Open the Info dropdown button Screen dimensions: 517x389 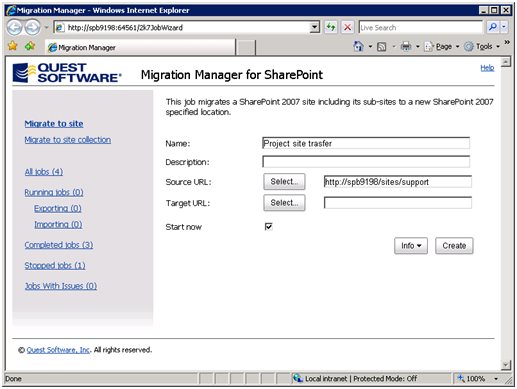[x=411, y=246]
